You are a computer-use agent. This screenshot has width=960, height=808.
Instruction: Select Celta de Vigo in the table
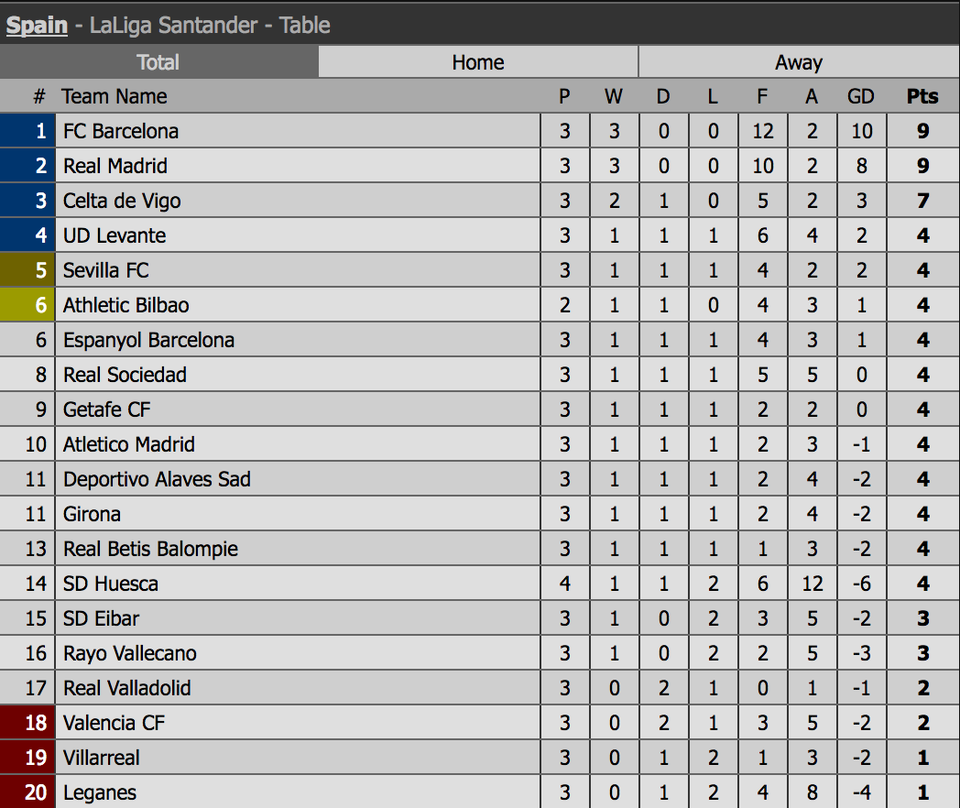pos(122,201)
